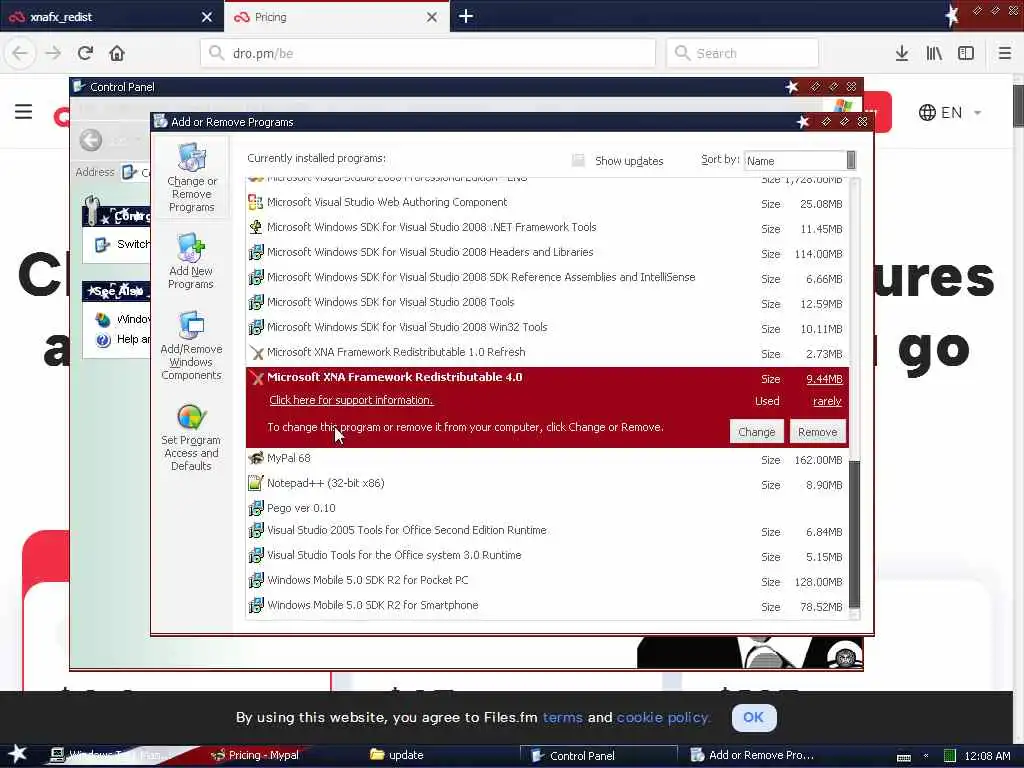1024x768 pixels.
Task: Click the browser Back arrow button
Action: [x=20, y=53]
